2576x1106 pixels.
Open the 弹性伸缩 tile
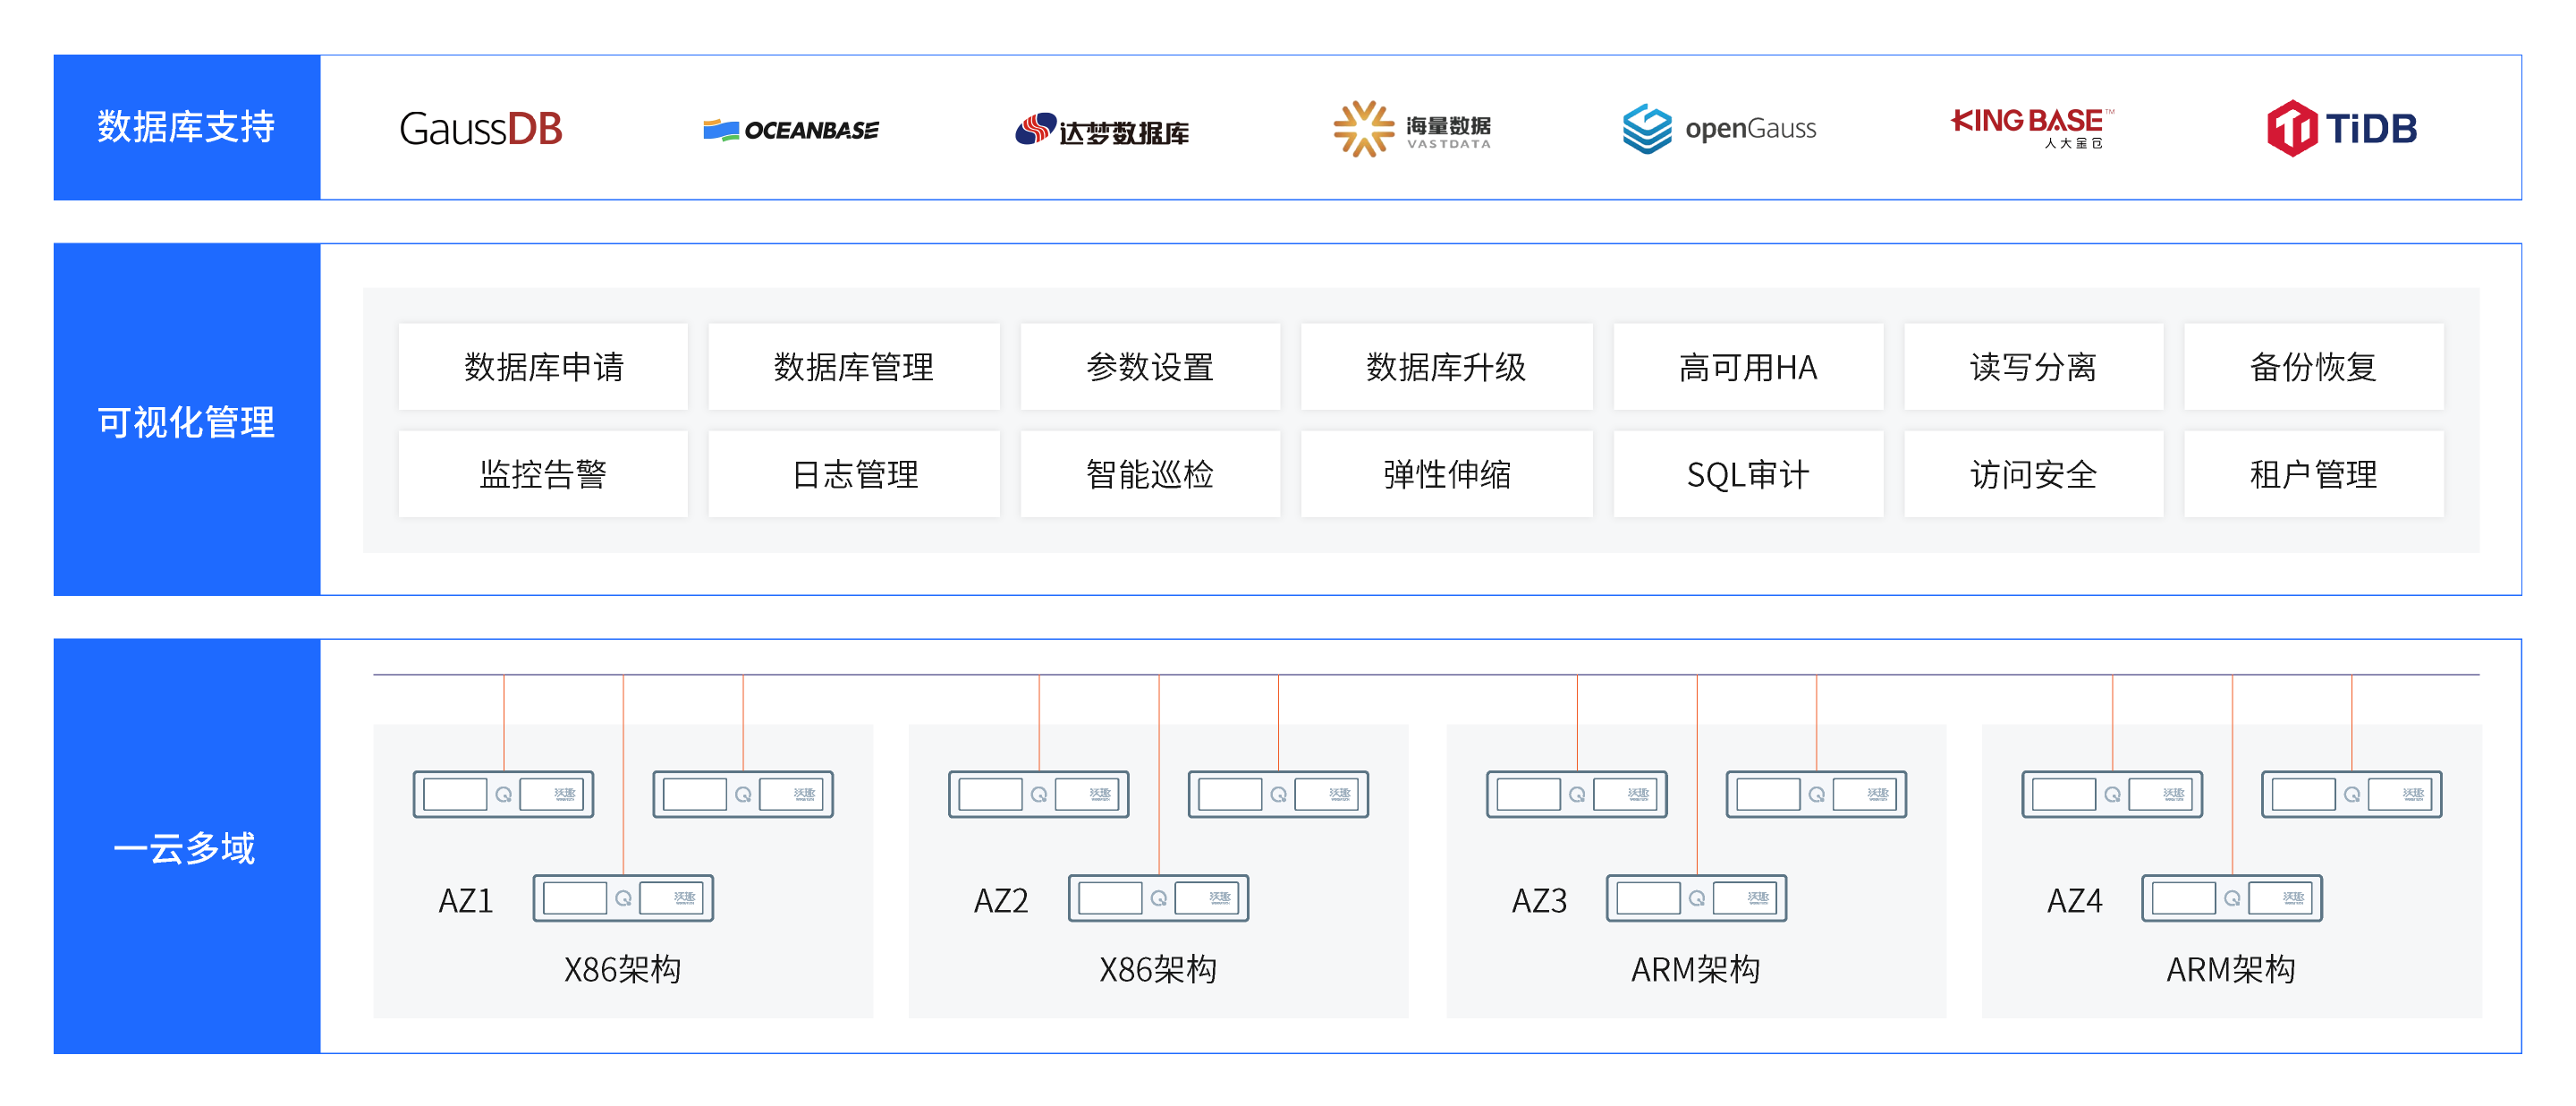pos(1447,474)
